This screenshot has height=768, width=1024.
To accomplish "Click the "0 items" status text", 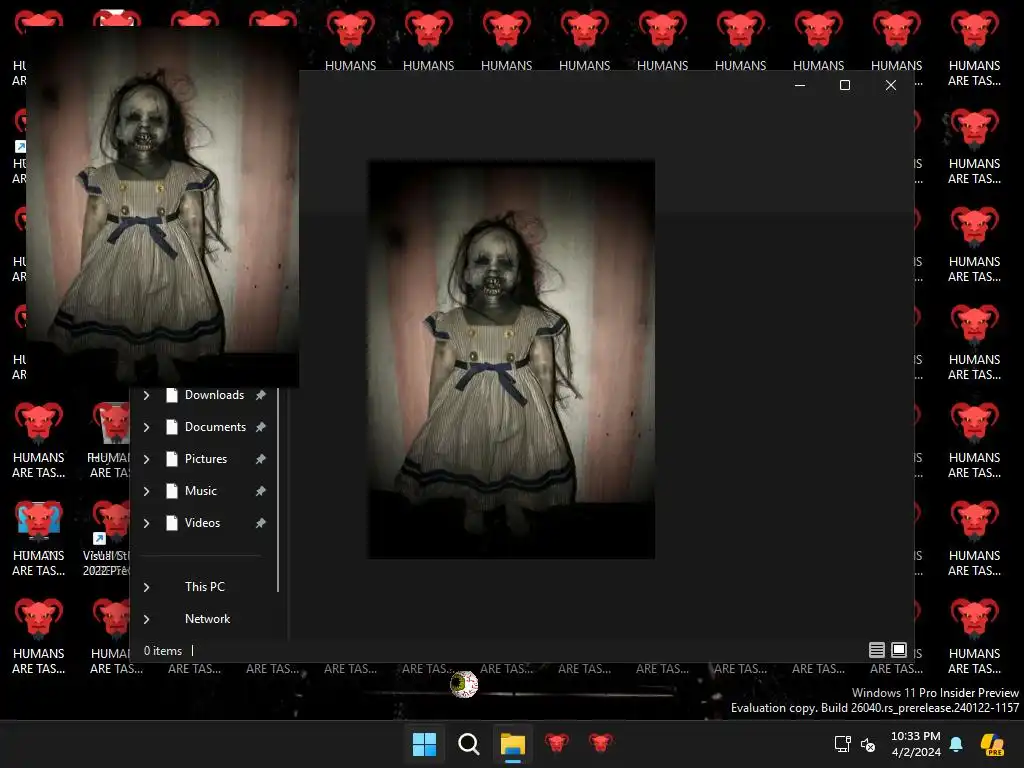I will (163, 651).
